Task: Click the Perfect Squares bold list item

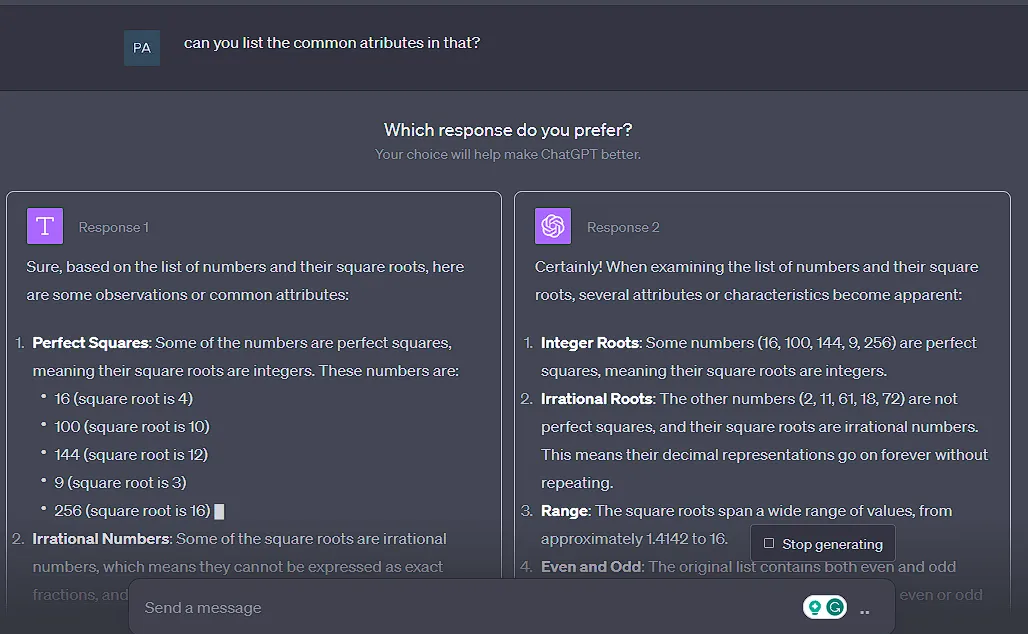Action: click(91, 342)
